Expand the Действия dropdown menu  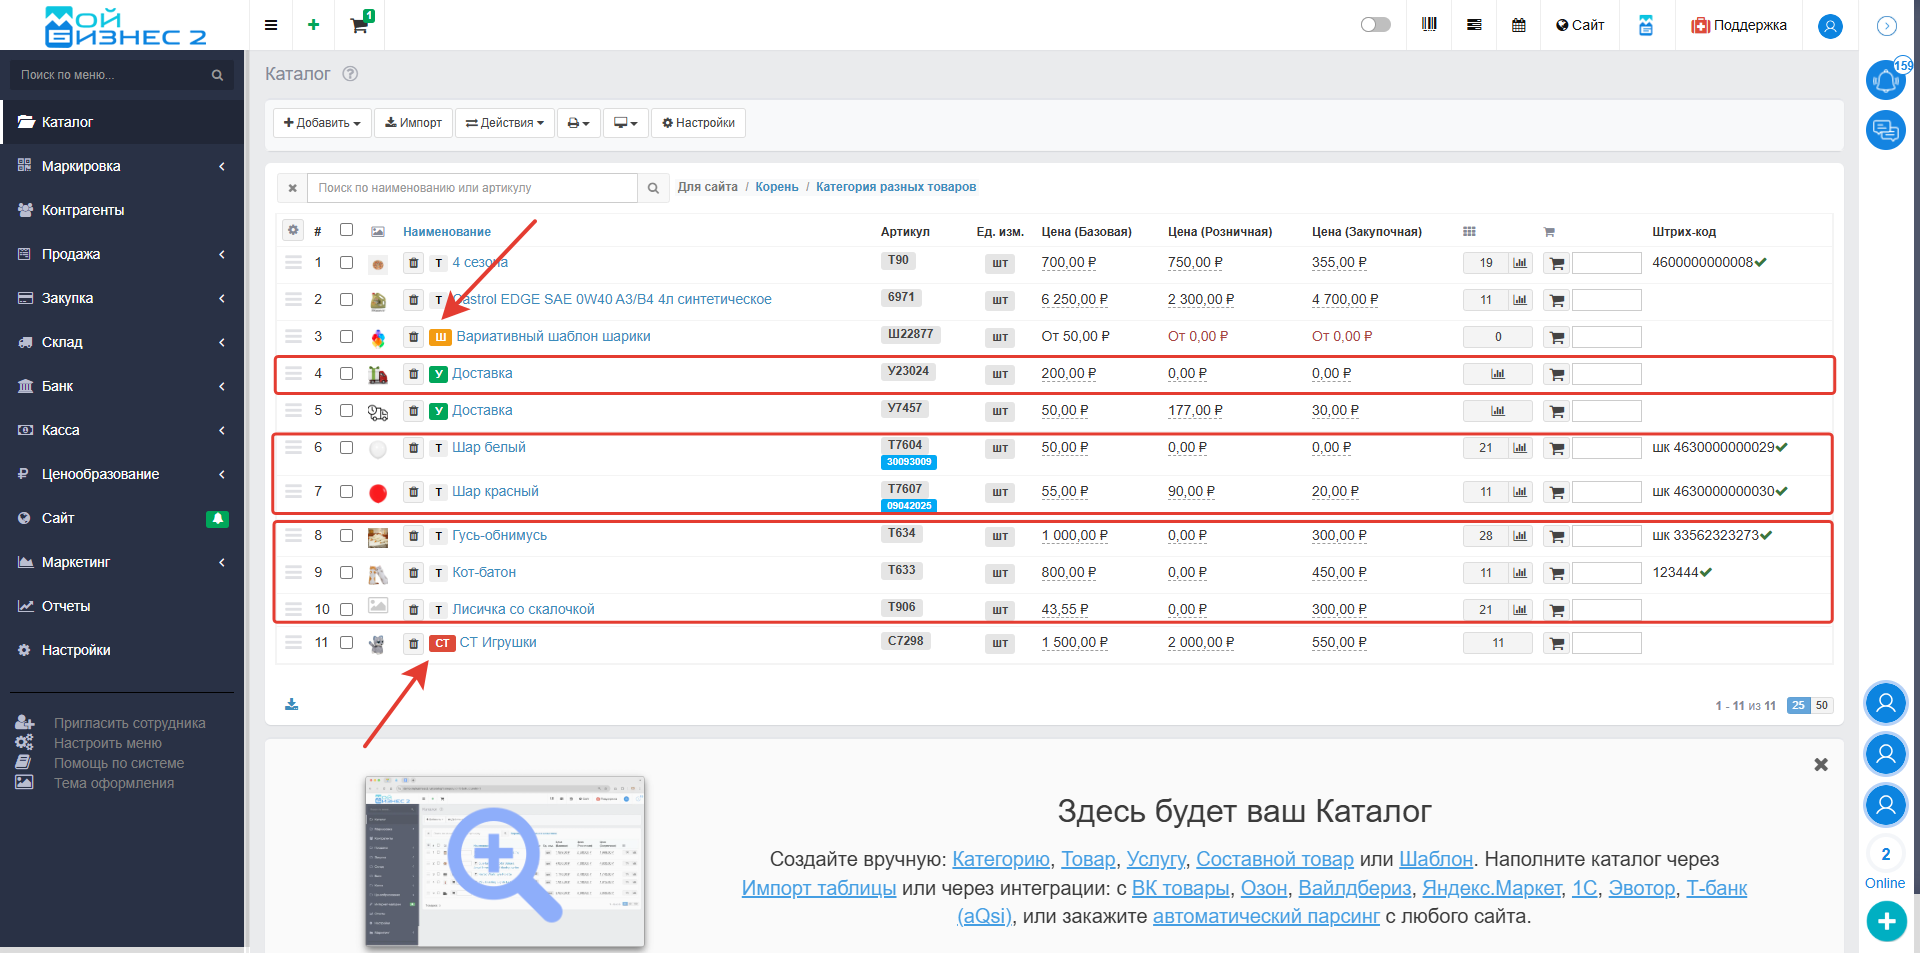tap(505, 123)
